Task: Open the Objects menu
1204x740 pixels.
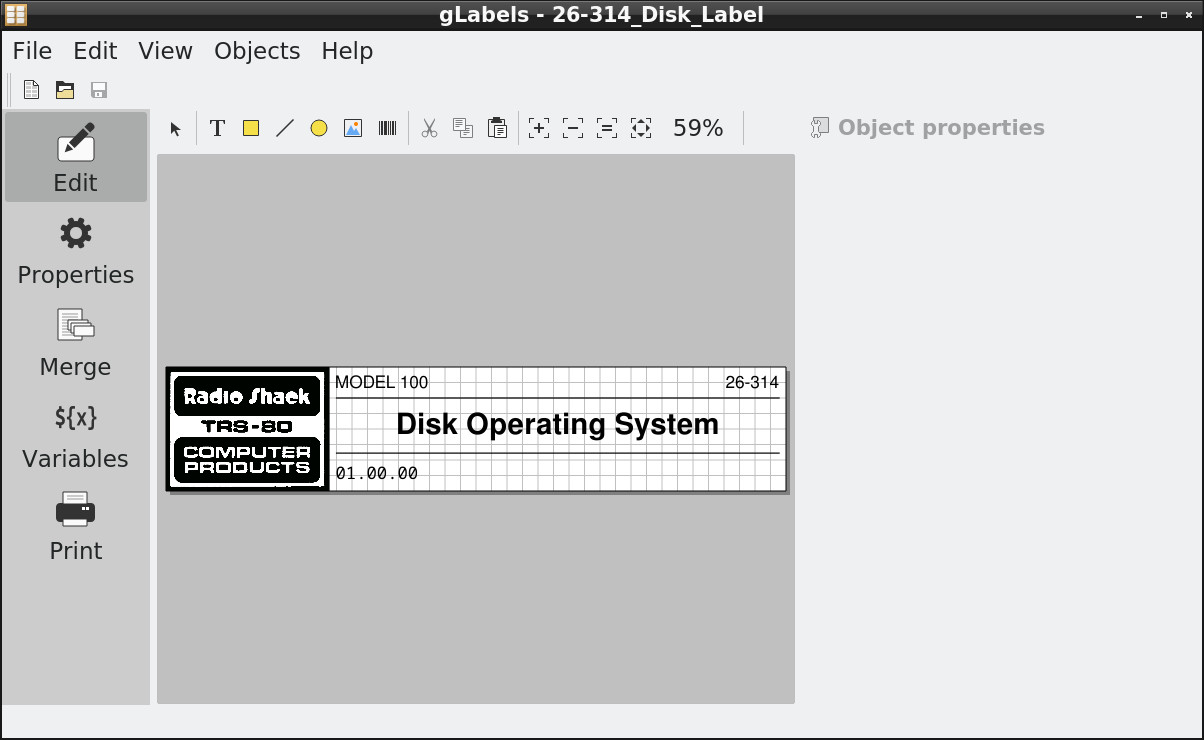Action: pyautogui.click(x=257, y=51)
